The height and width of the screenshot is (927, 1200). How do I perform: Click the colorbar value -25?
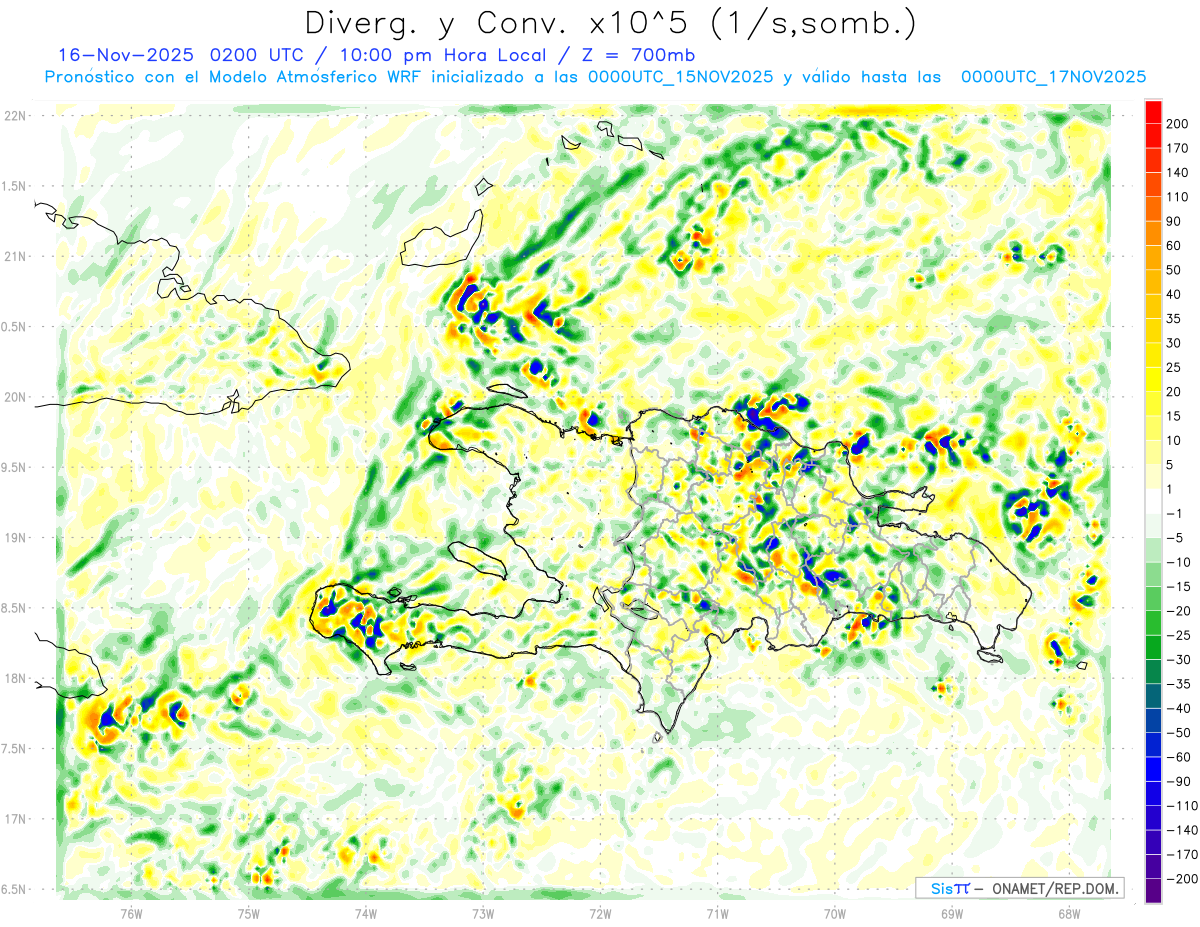[1179, 635]
